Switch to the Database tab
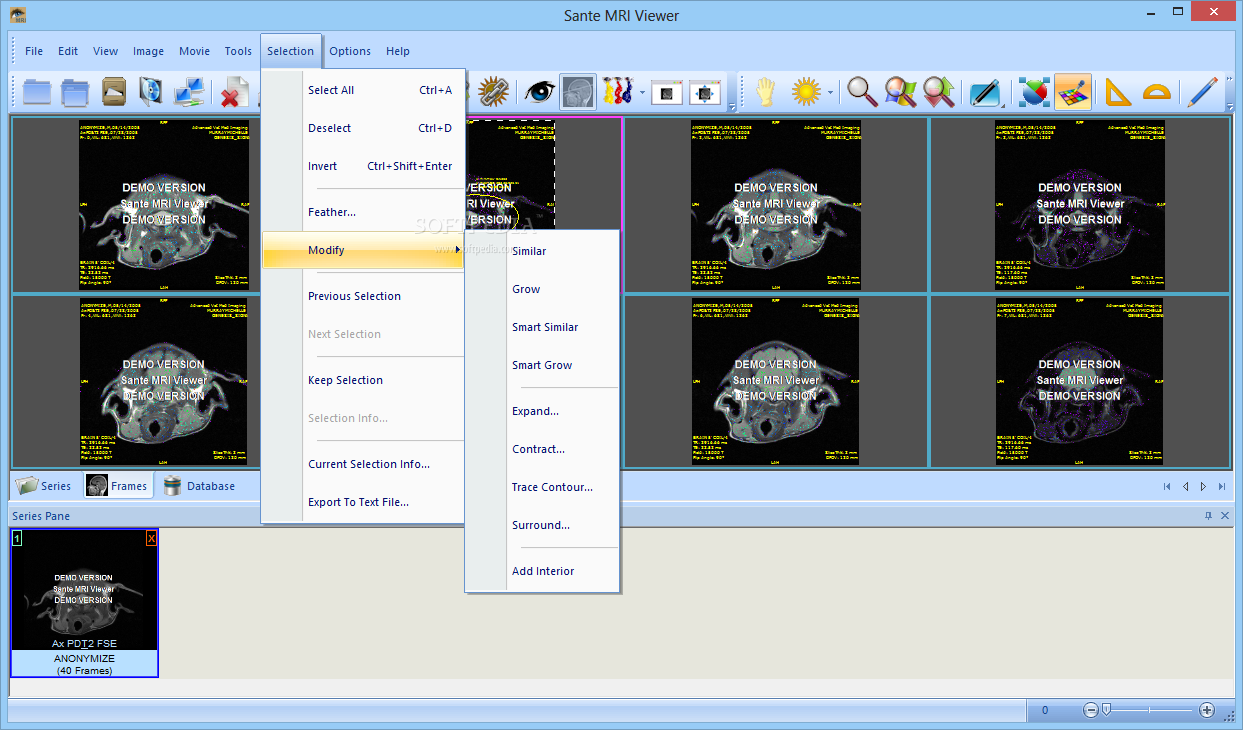This screenshot has height=730, width=1243. pyautogui.click(x=199, y=486)
